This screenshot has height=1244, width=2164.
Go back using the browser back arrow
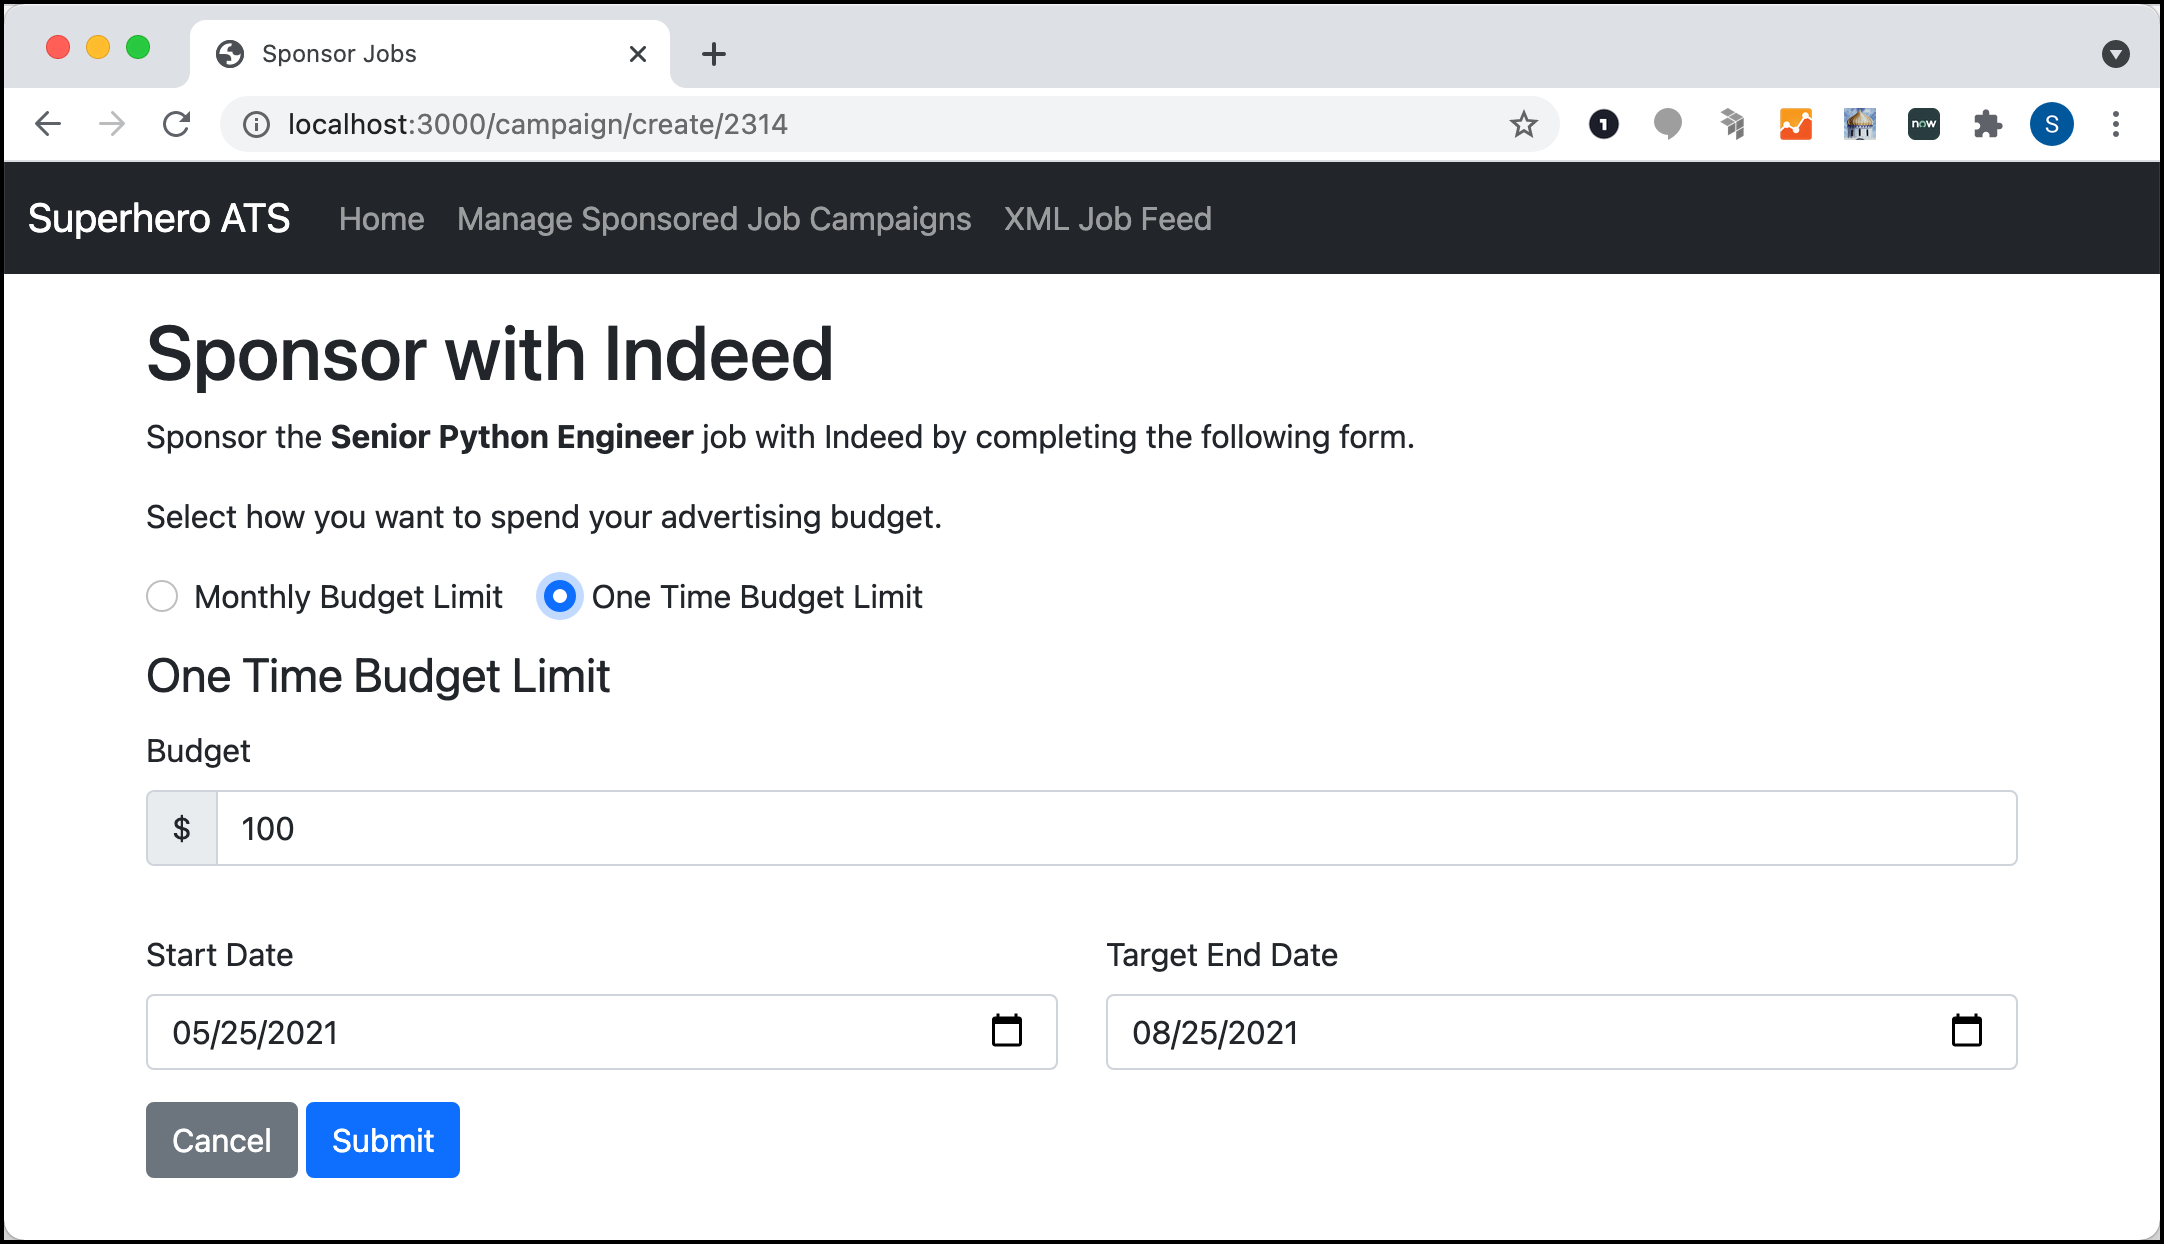pyautogui.click(x=48, y=124)
